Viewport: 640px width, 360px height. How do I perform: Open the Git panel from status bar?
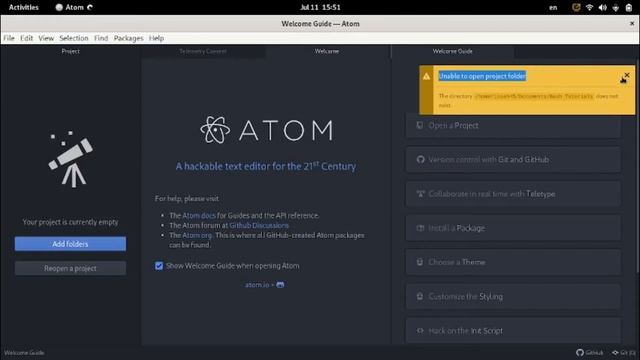[x=624, y=353]
